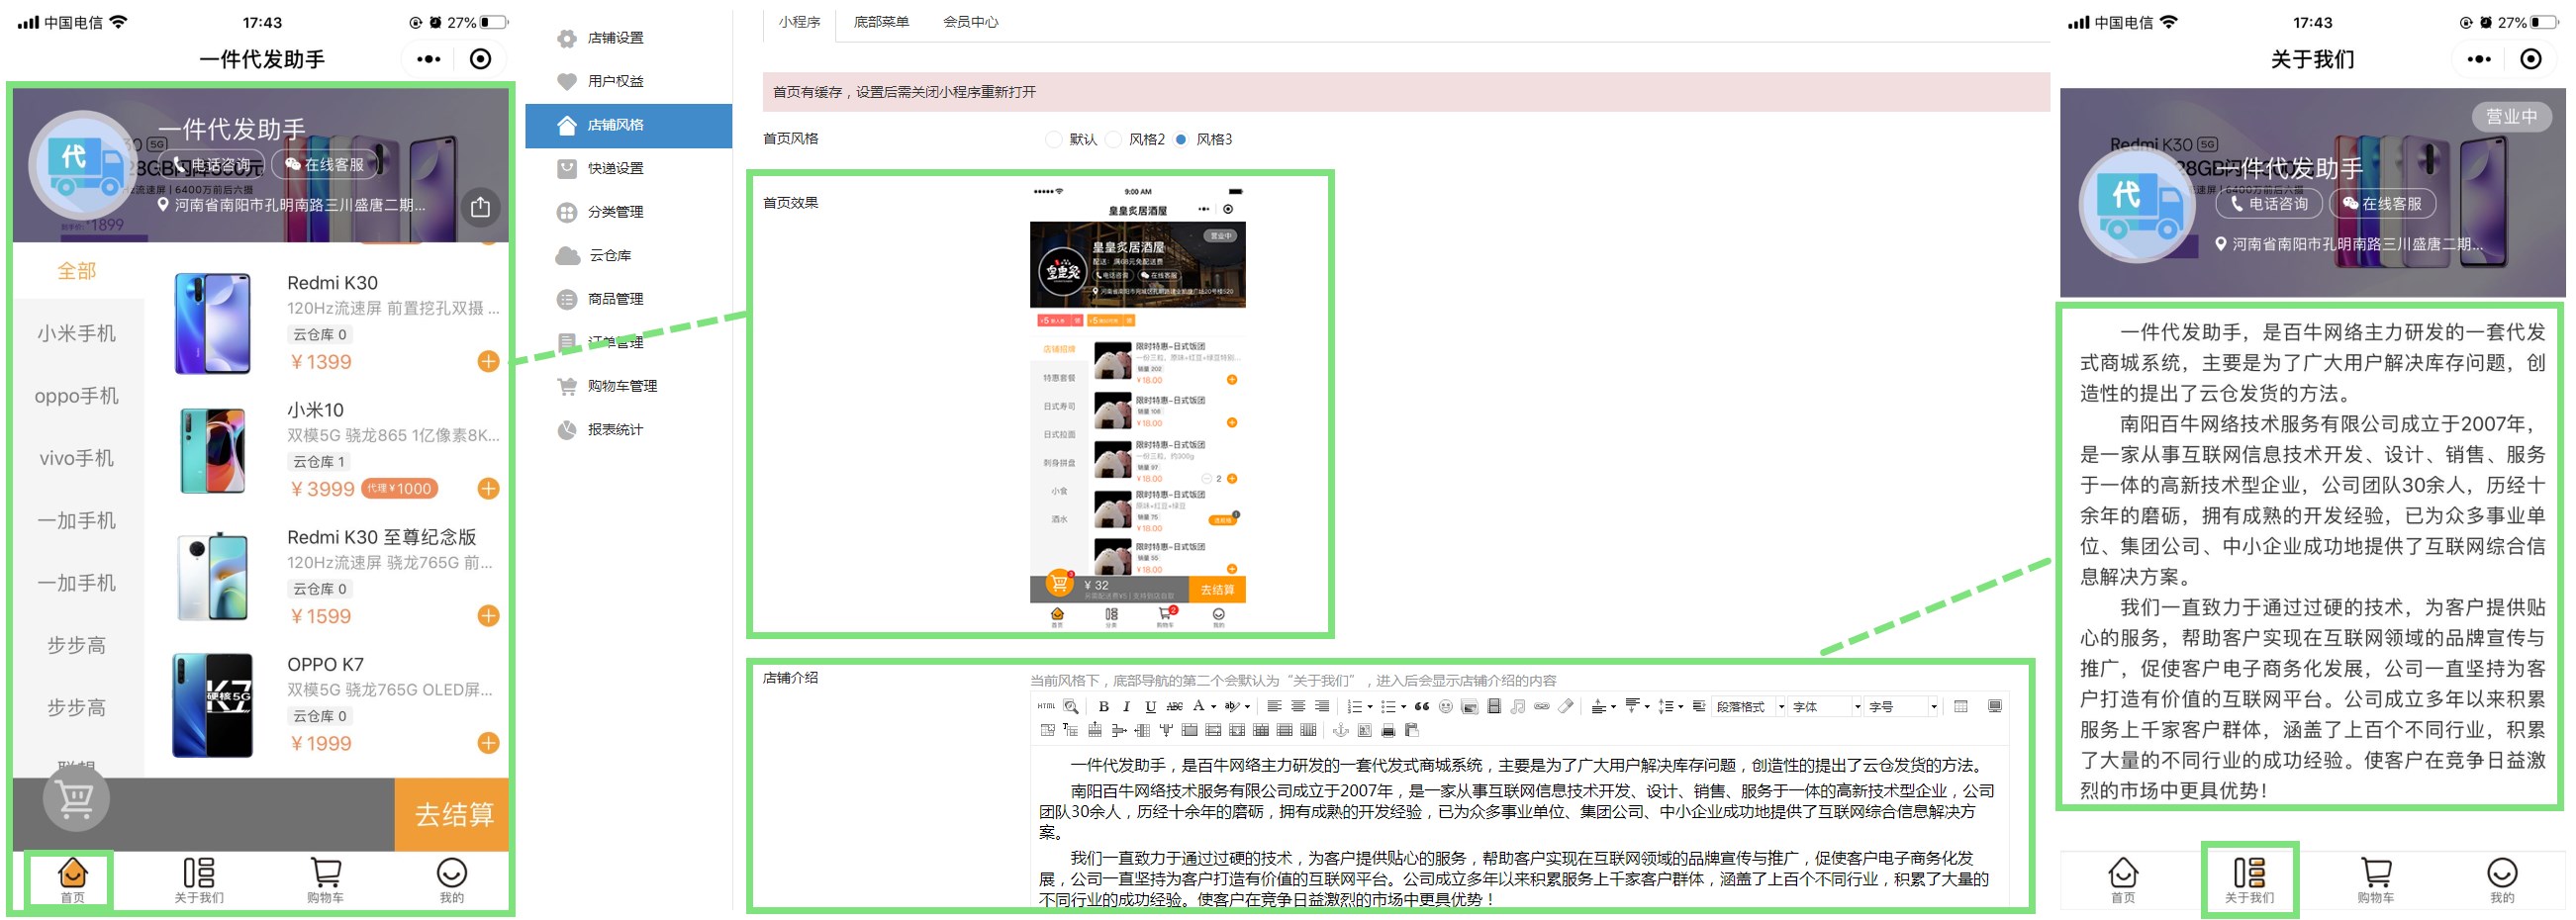Open 段落格式 dropdown

click(1748, 706)
